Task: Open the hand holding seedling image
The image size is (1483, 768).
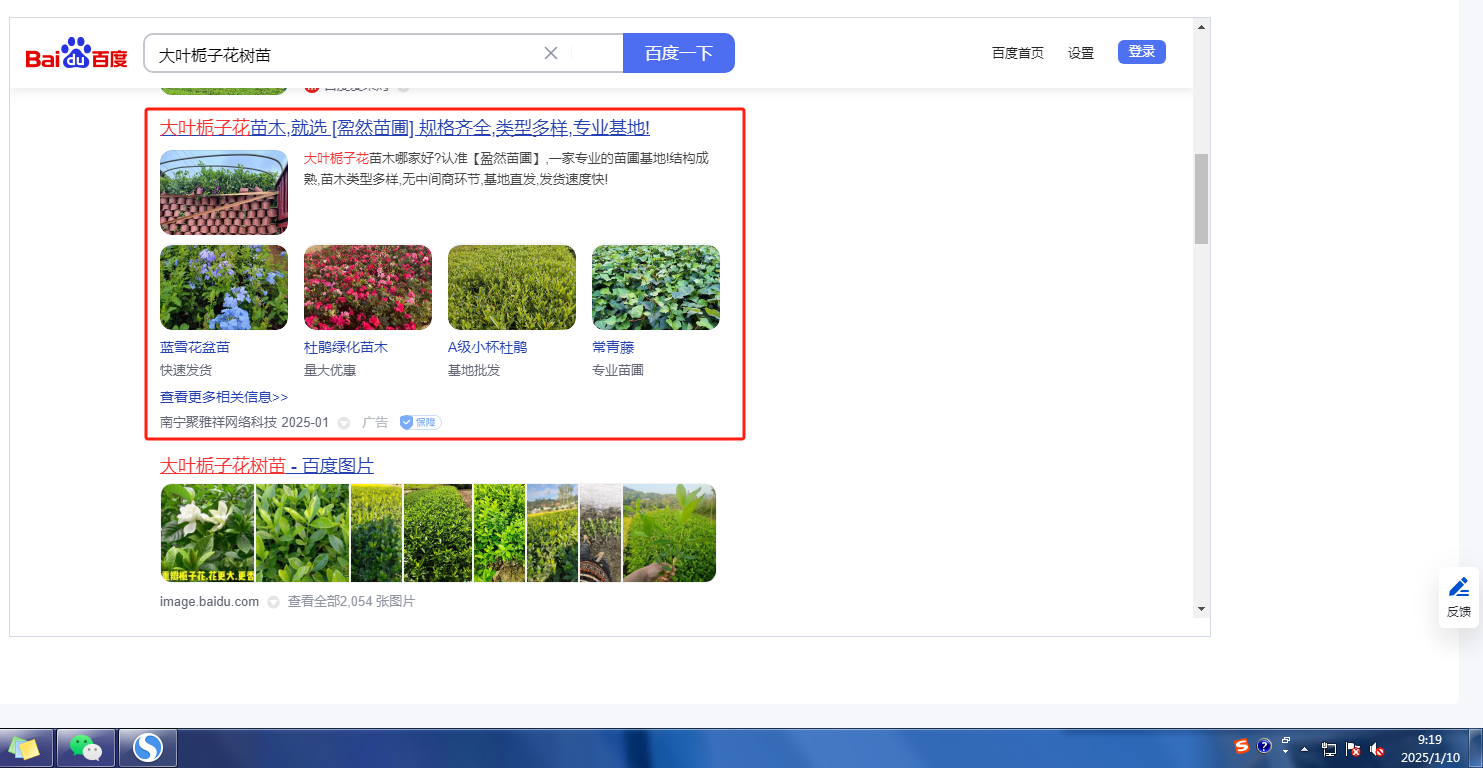Action: [x=669, y=533]
